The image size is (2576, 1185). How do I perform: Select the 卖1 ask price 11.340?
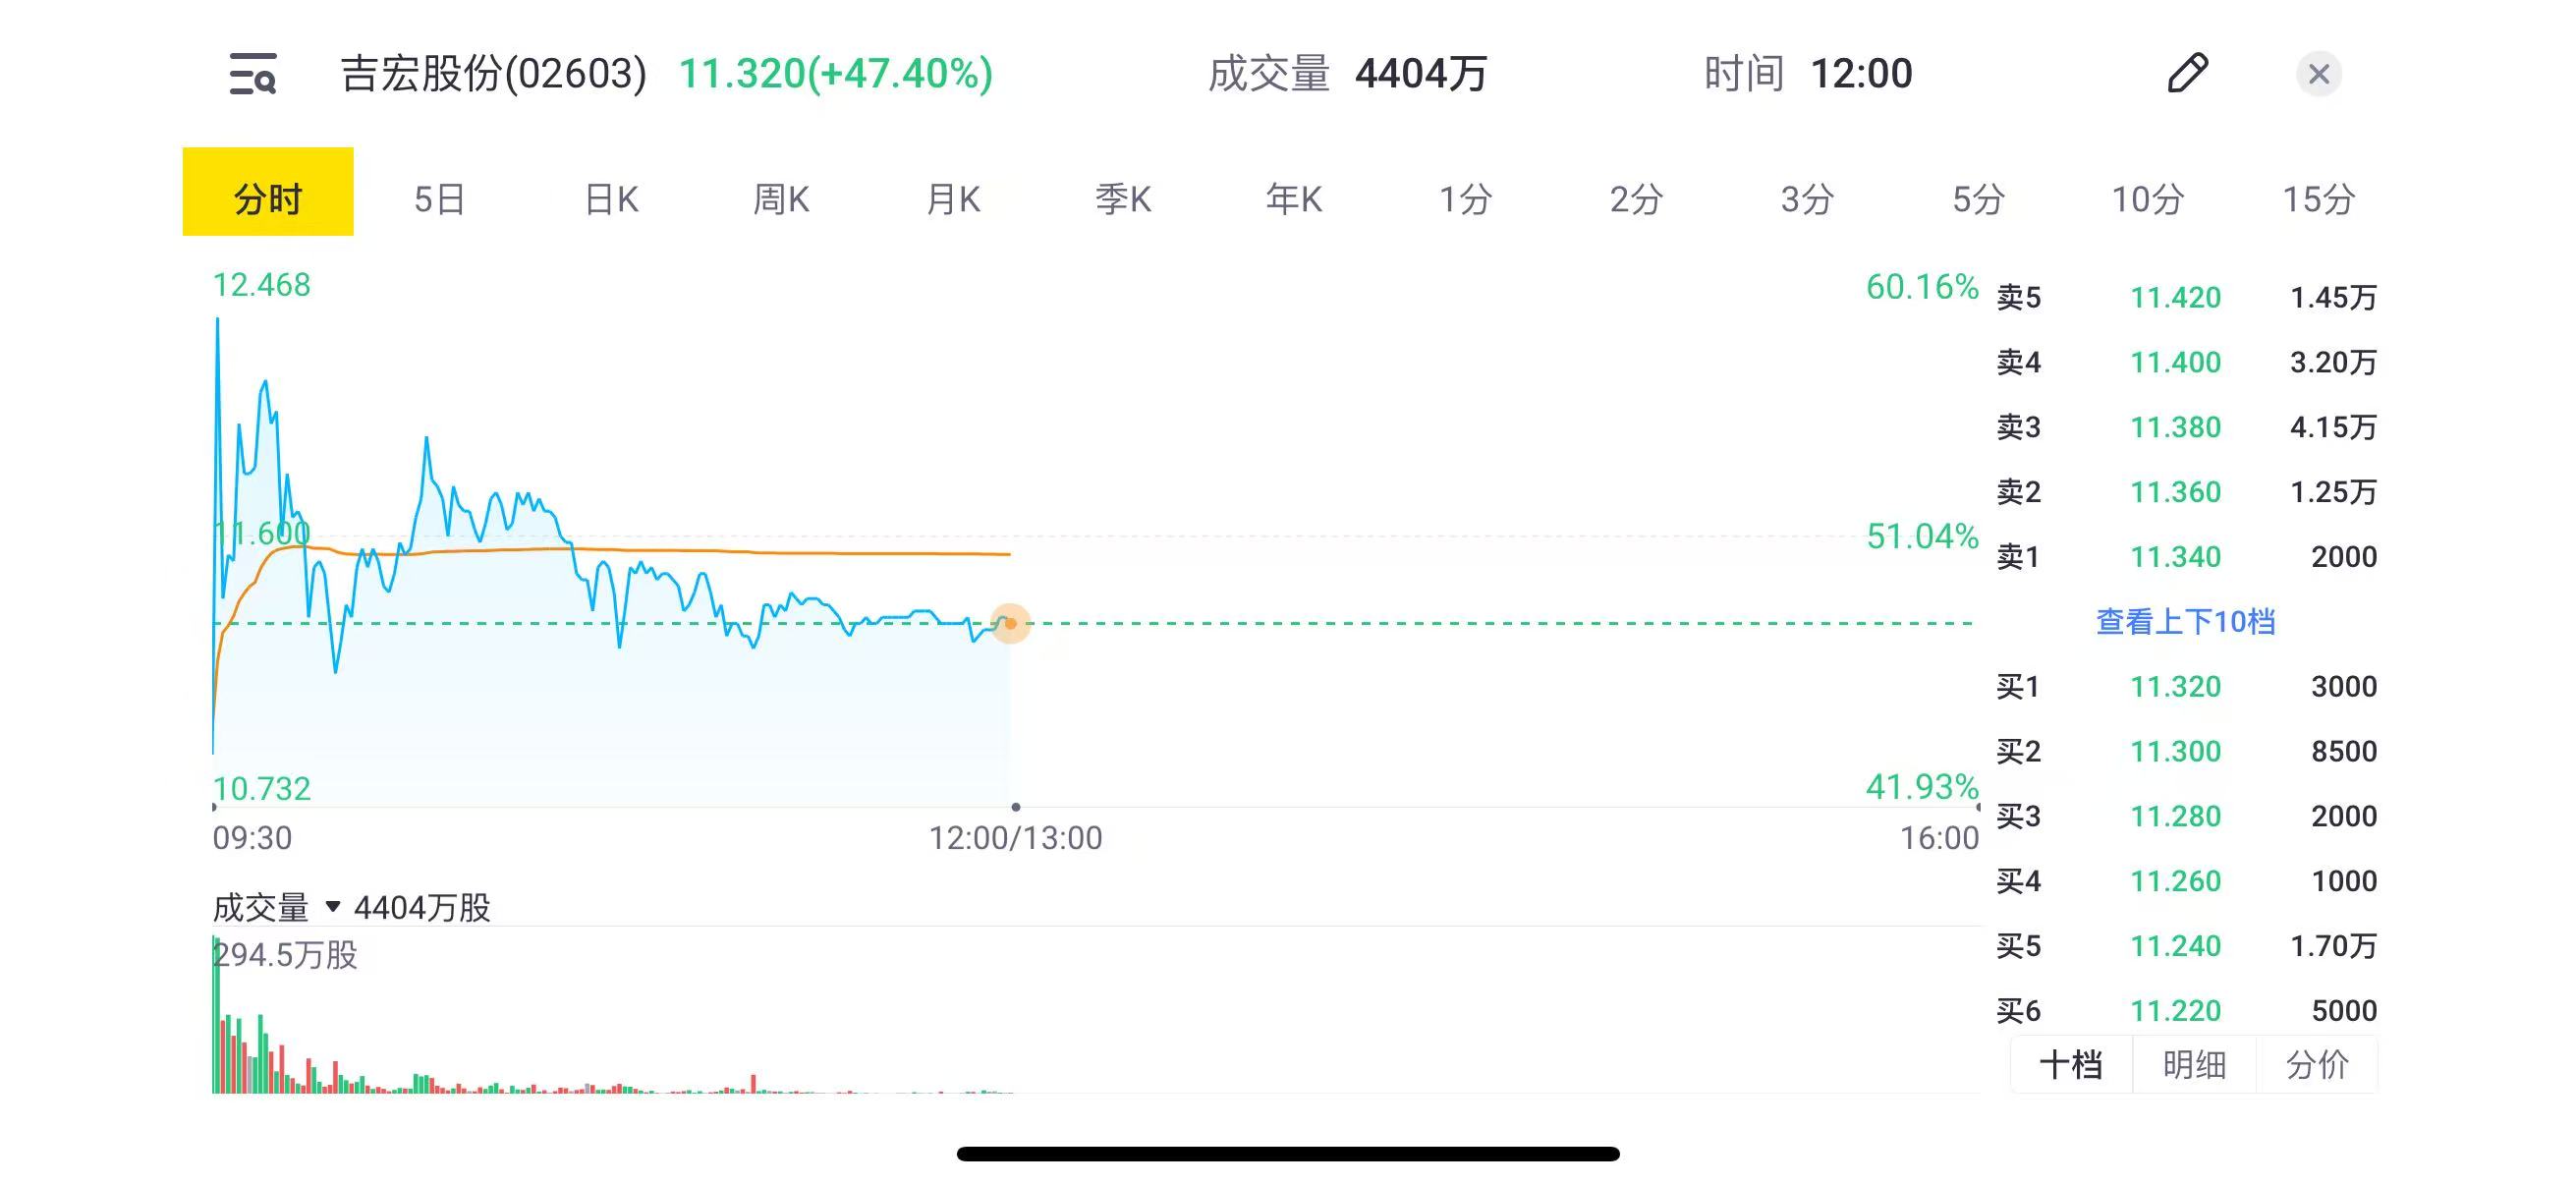tap(2178, 557)
